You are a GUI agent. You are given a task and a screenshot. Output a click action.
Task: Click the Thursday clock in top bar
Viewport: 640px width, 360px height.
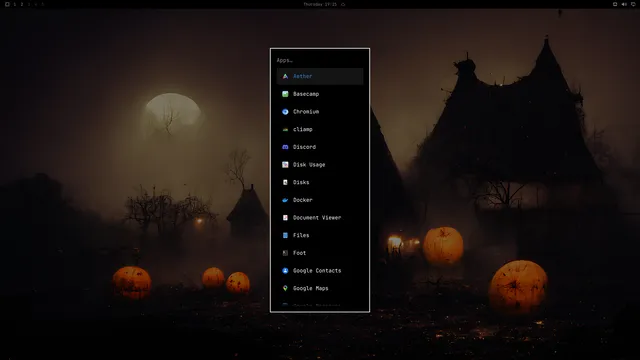pos(320,4)
